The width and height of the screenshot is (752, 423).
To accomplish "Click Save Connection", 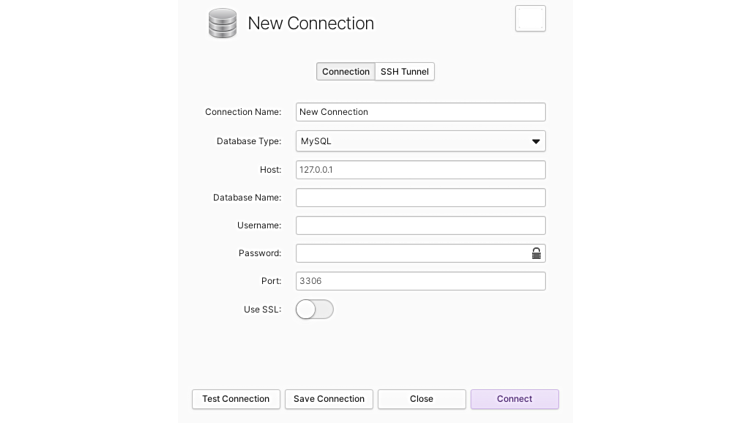I will tap(329, 399).
